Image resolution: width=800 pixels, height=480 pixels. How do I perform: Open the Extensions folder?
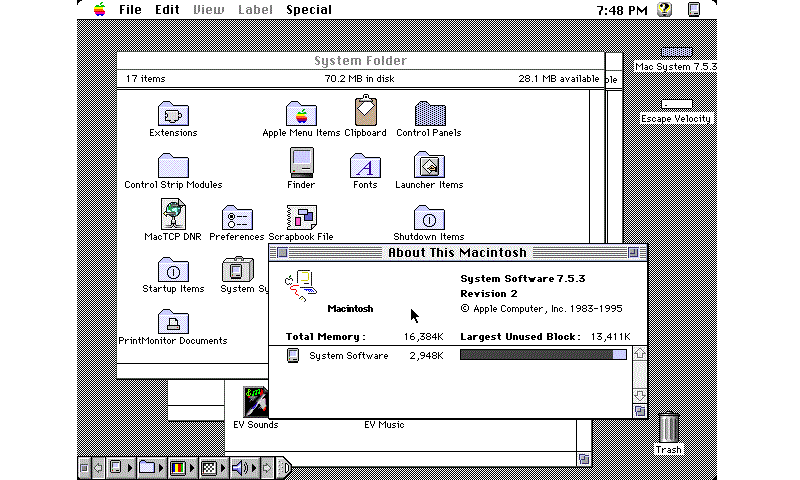click(x=173, y=113)
